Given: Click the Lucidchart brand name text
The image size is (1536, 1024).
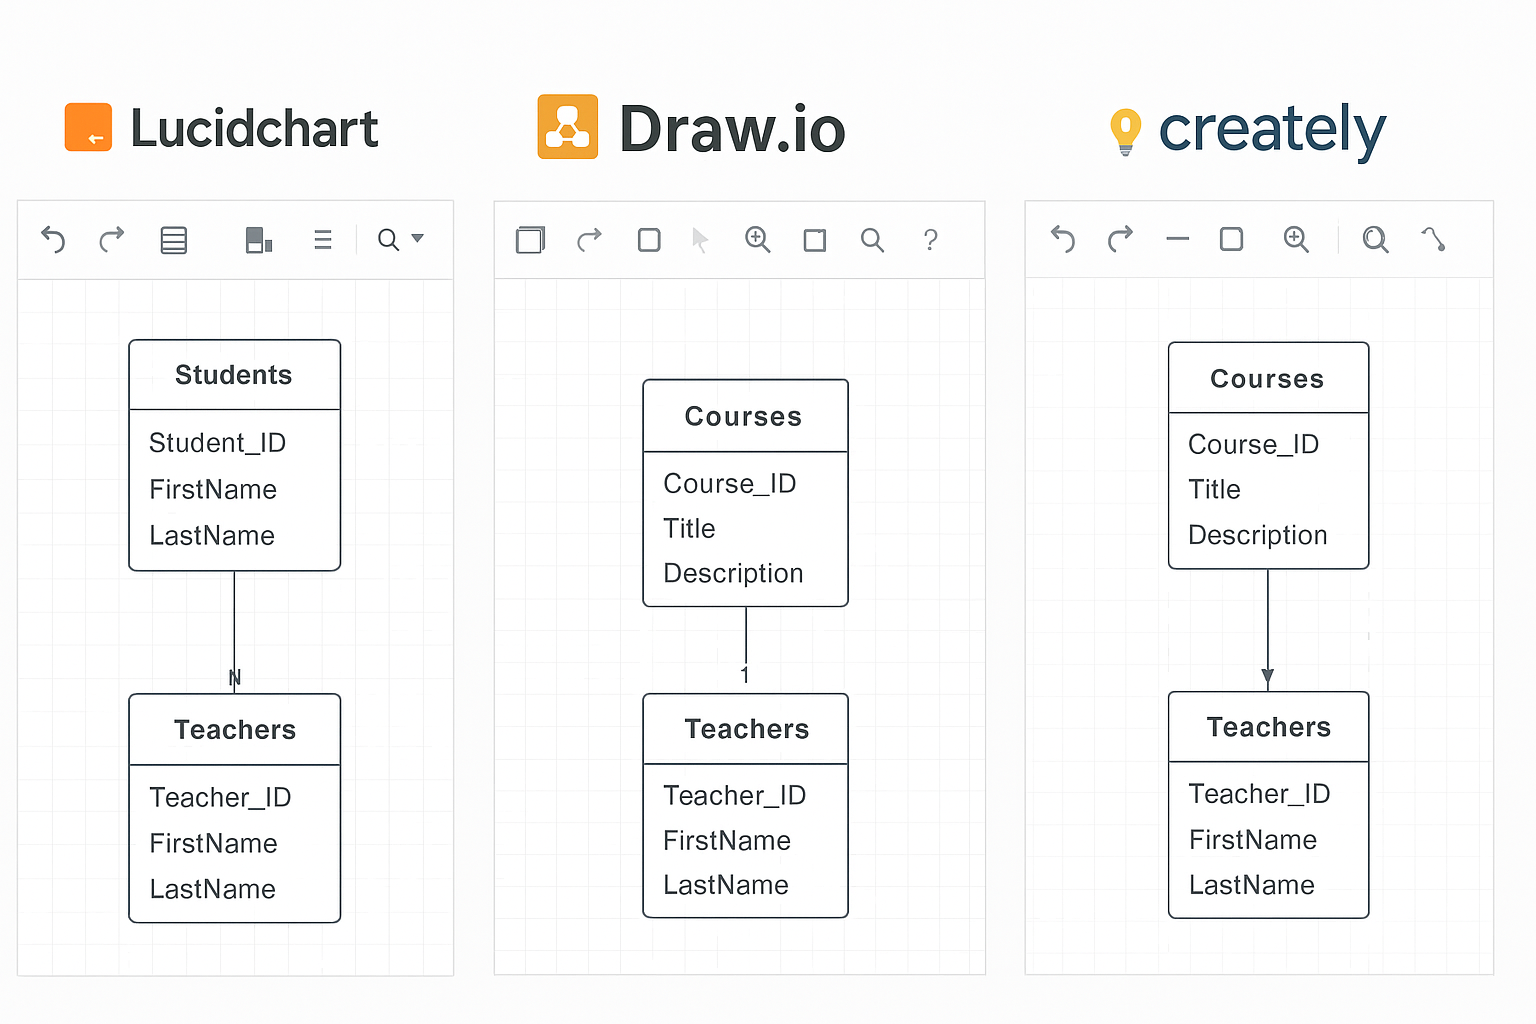Looking at the screenshot, I should [254, 129].
